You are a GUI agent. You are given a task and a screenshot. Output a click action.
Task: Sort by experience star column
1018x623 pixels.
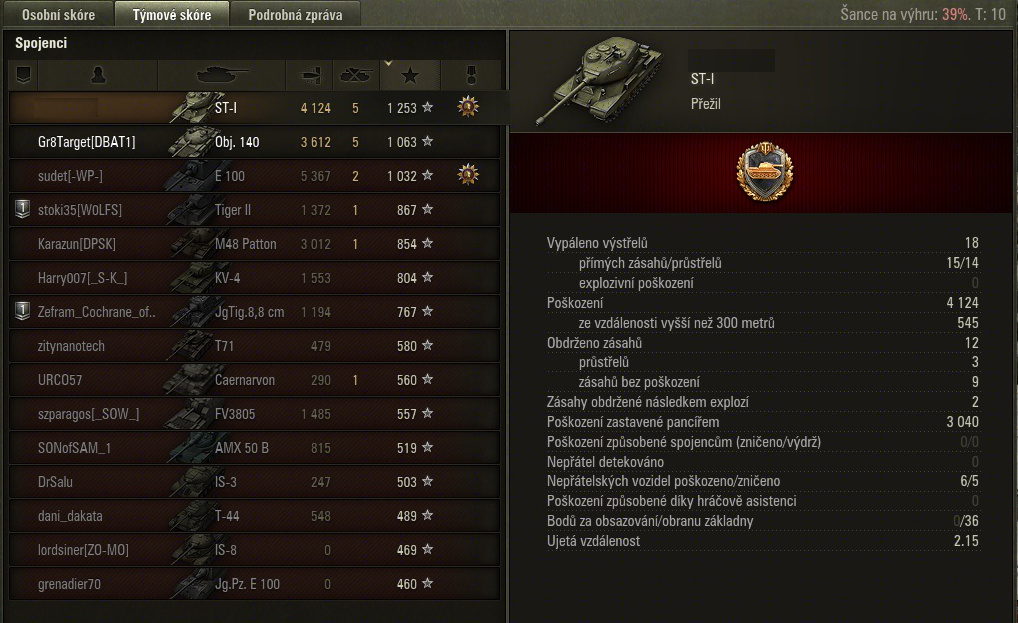pyautogui.click(x=410, y=75)
